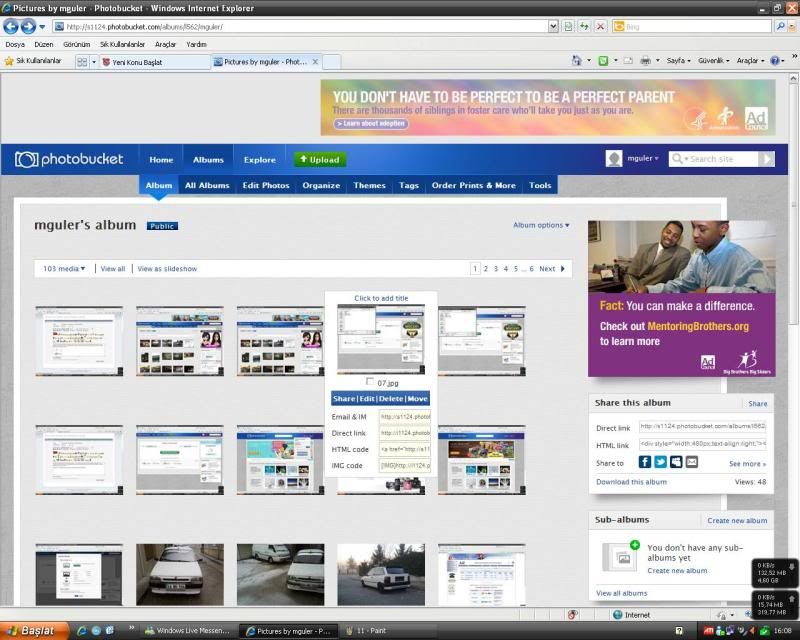Click Download this album link
Image resolution: width=800 pixels, height=640 pixels.
pos(631,482)
